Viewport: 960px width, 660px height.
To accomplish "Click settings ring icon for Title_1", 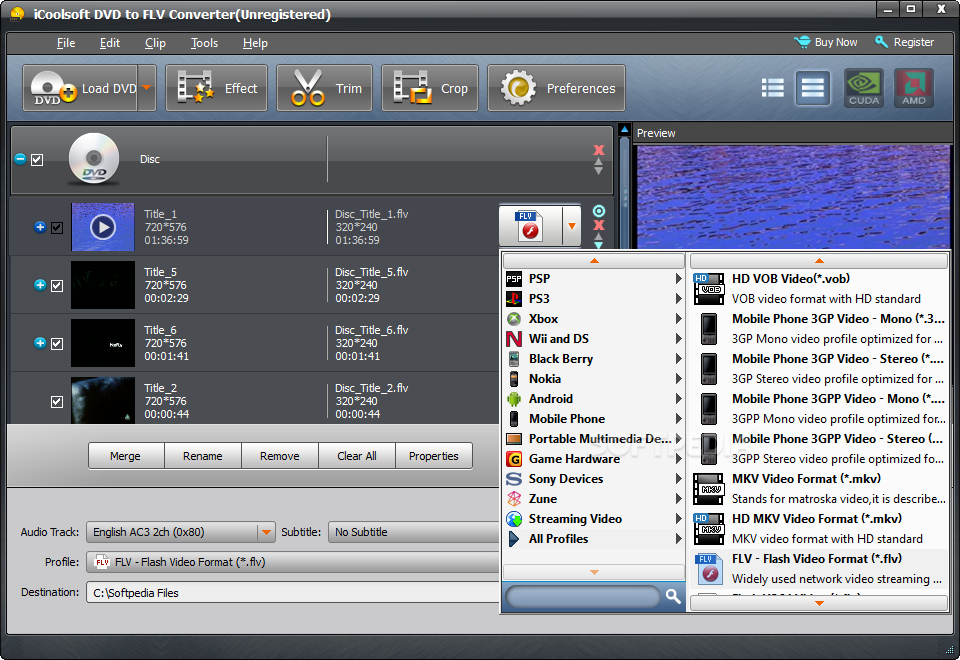I will pos(599,211).
